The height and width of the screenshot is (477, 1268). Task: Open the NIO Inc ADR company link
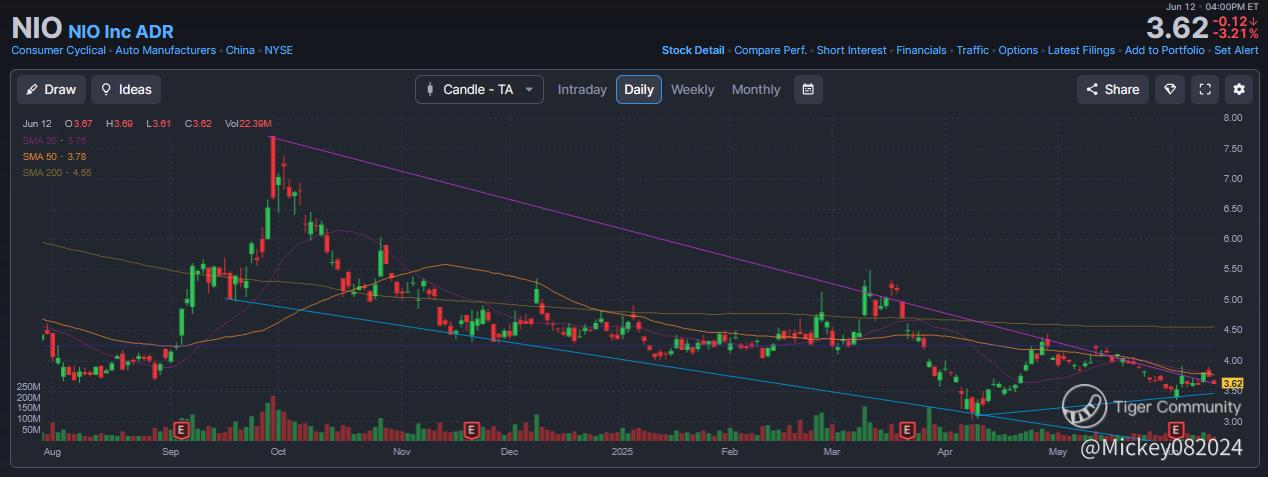121,32
